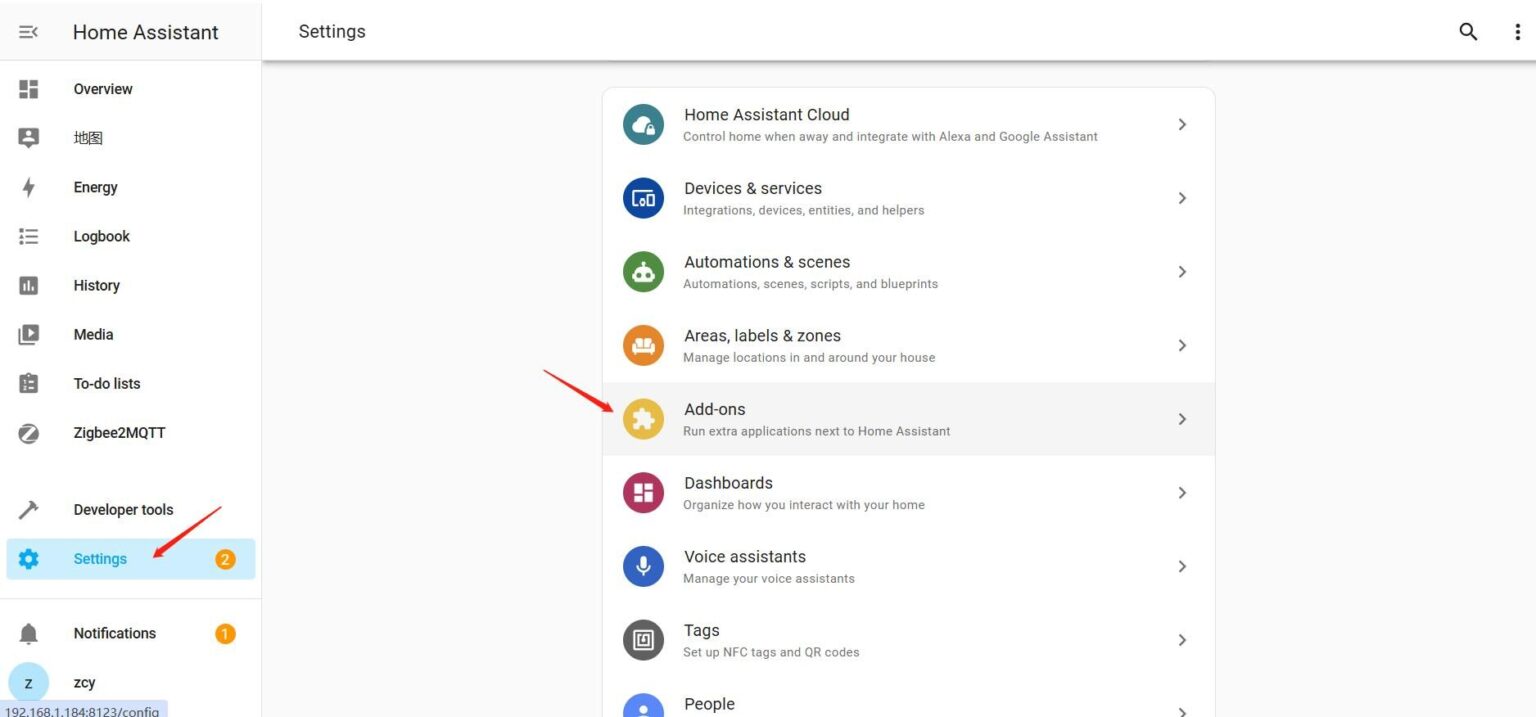The width and height of the screenshot is (1536, 717).
Task: Expand the Voice assistants chevron arrow
Action: 1182,566
